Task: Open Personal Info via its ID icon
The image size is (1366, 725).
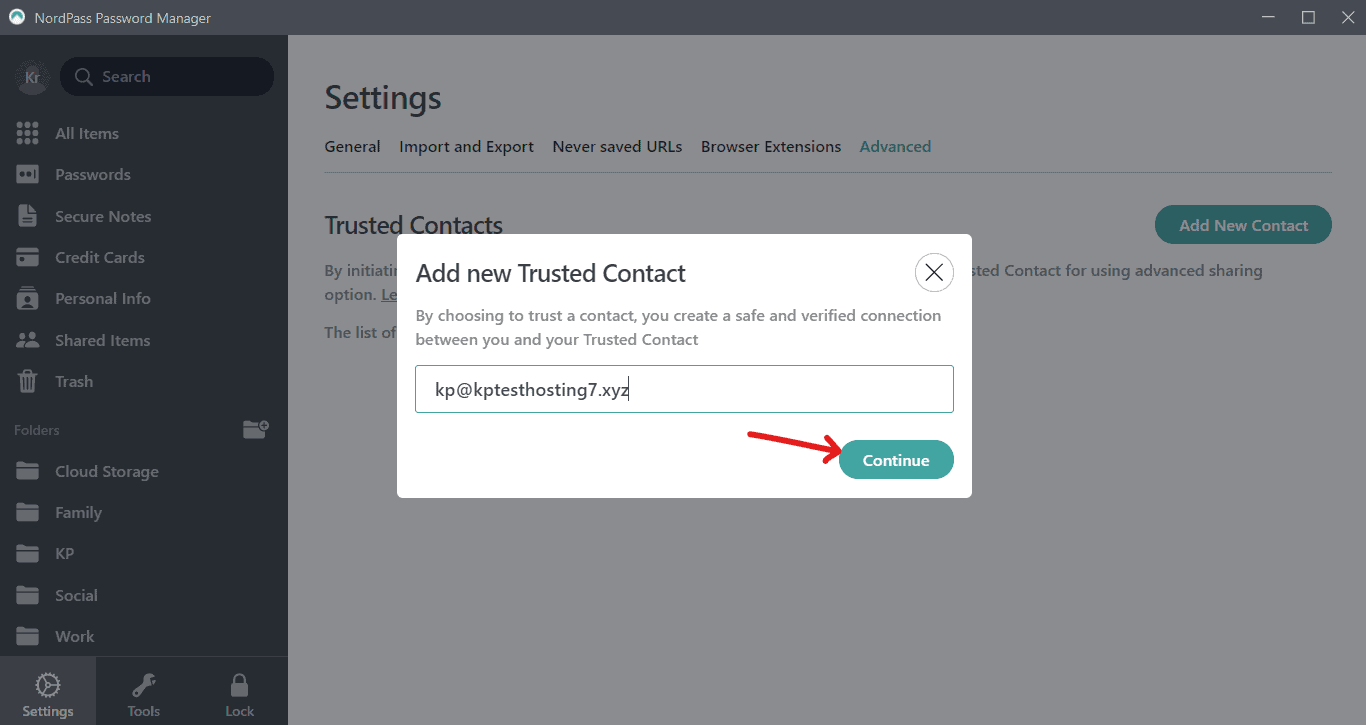Action: click(x=27, y=298)
